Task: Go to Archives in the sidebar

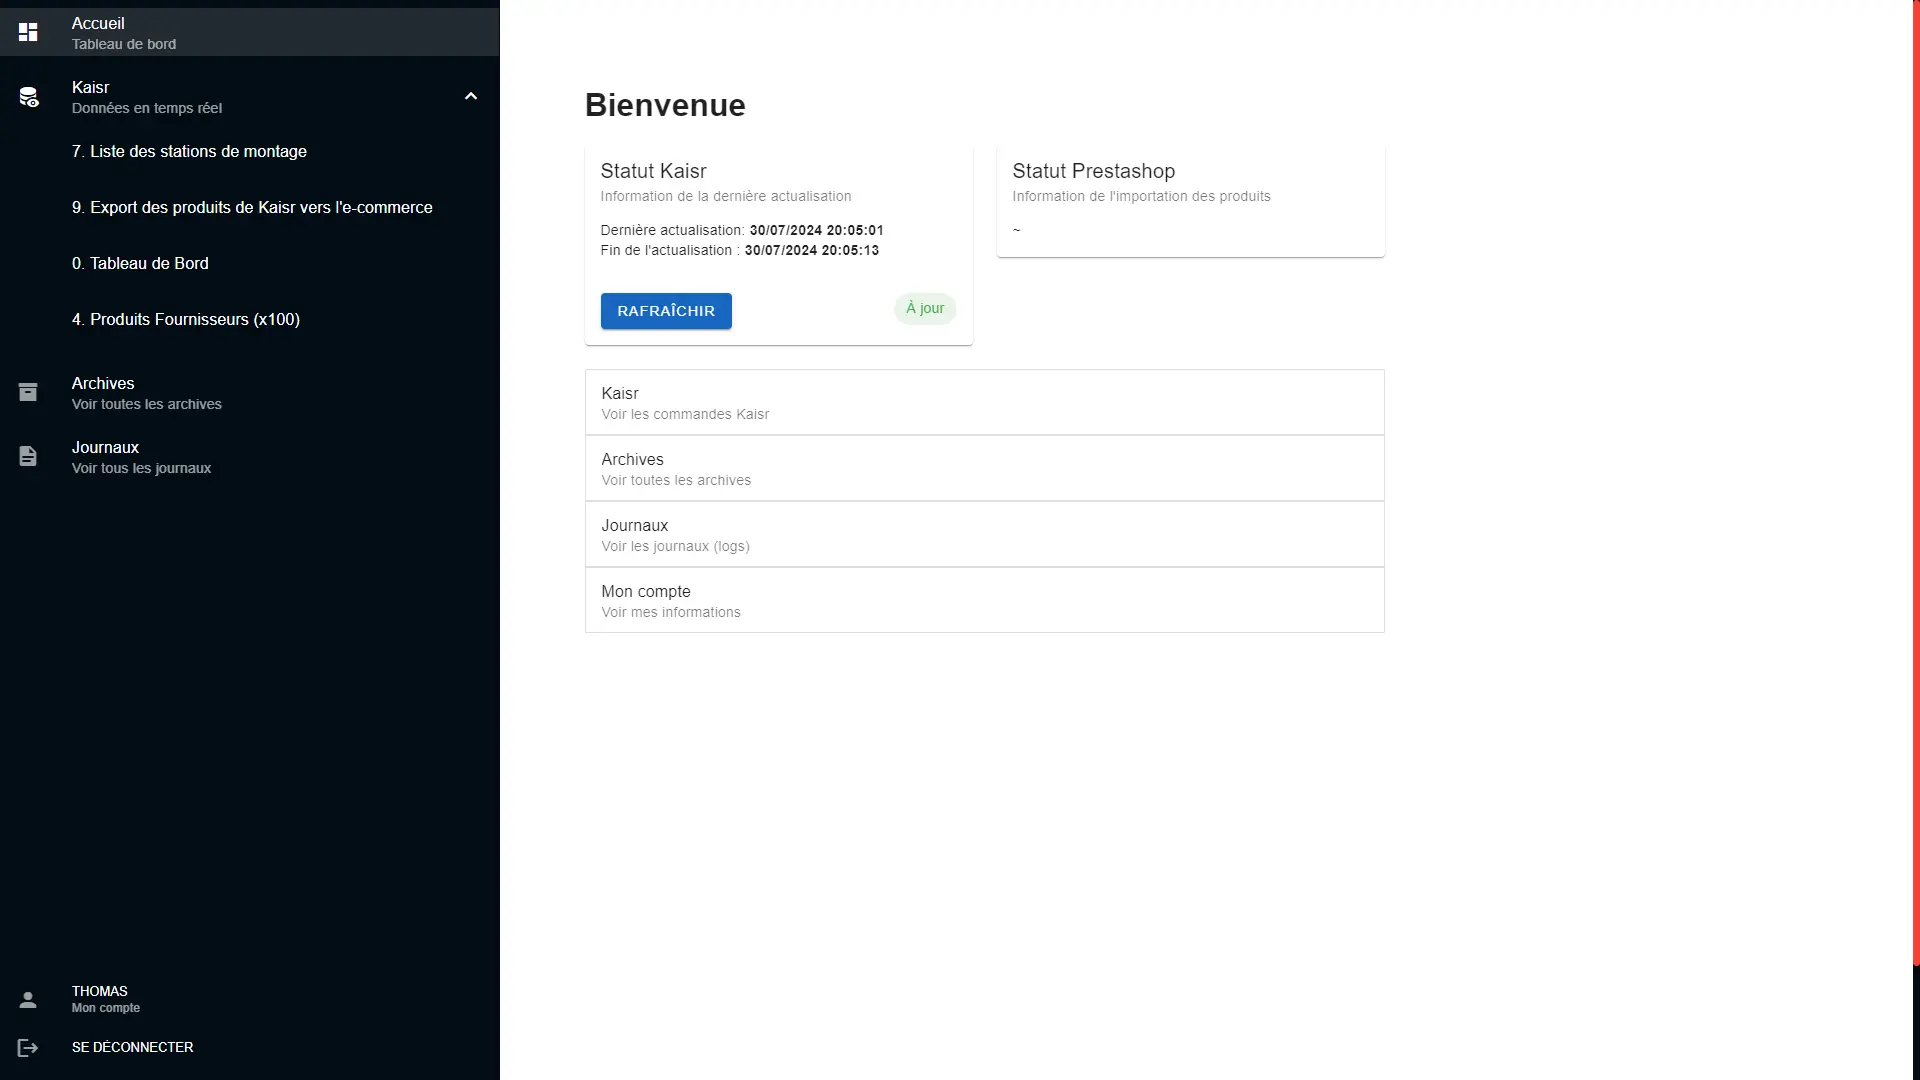Action: coord(250,392)
